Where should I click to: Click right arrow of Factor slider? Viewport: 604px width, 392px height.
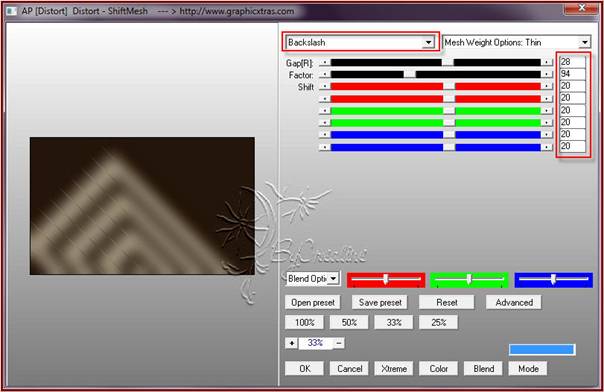(x=547, y=74)
